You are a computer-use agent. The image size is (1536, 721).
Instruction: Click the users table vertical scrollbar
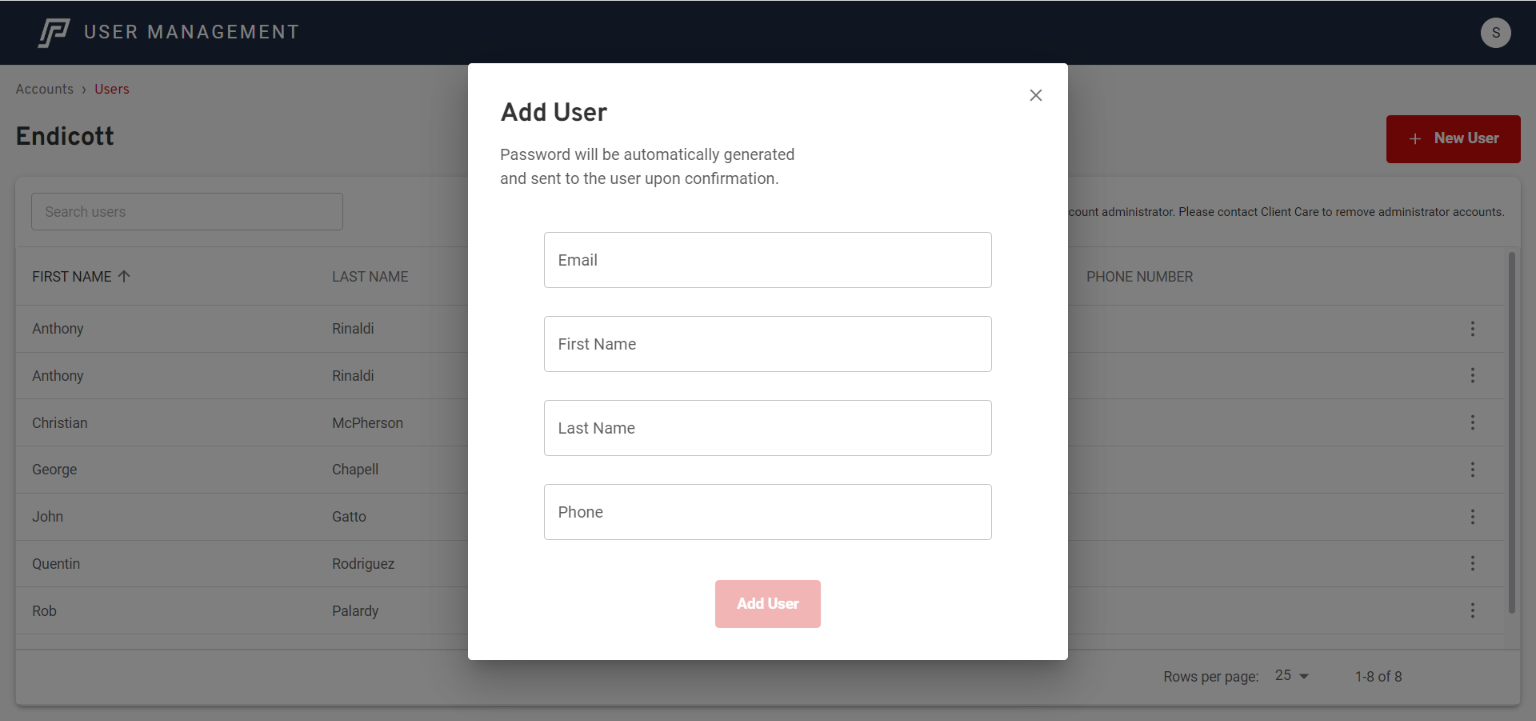[x=1511, y=430]
